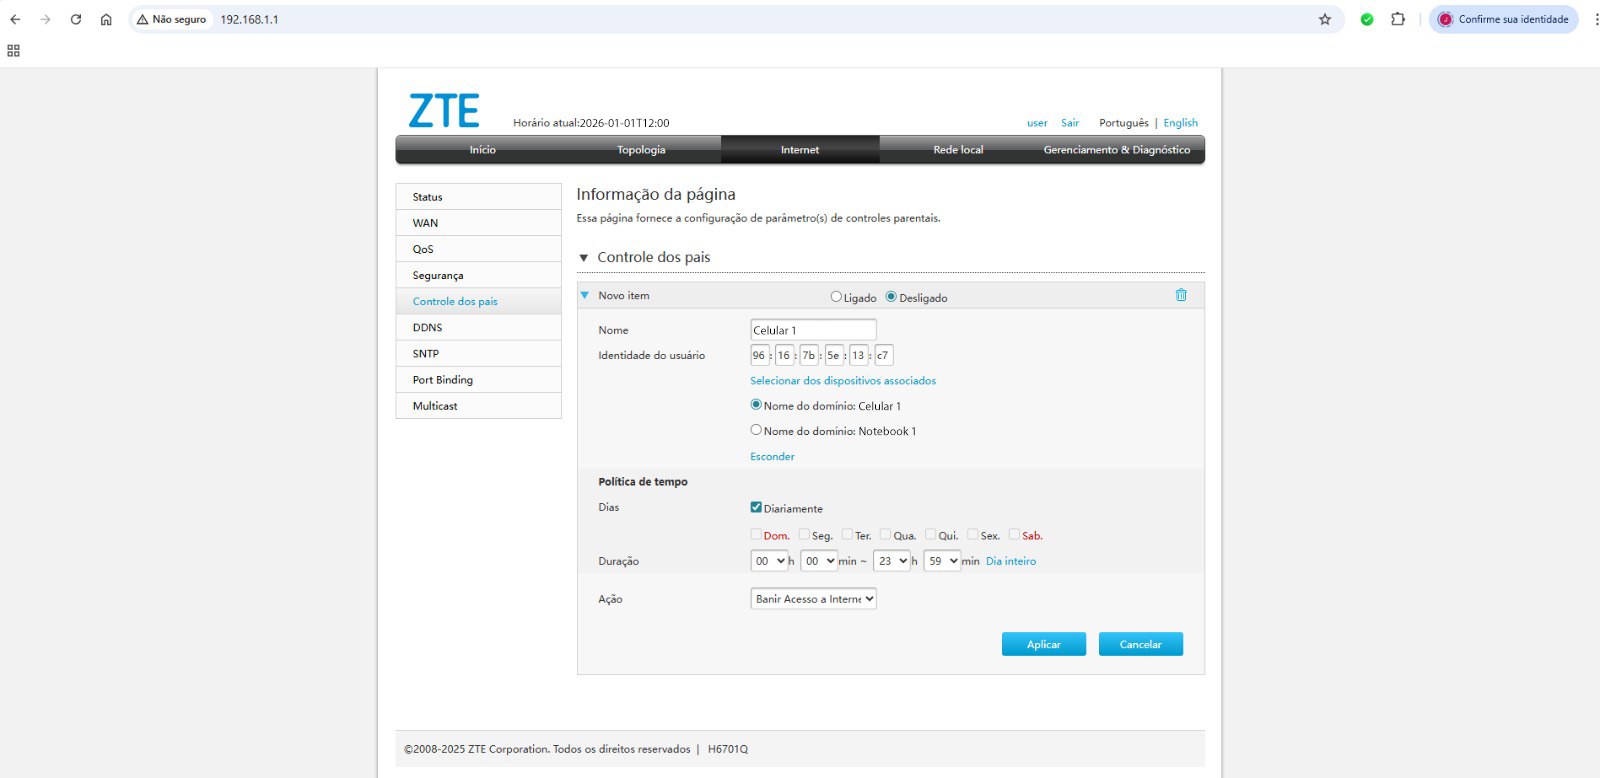This screenshot has width=1600, height=778.
Task: Click the ZTE logo
Action: [x=444, y=111]
